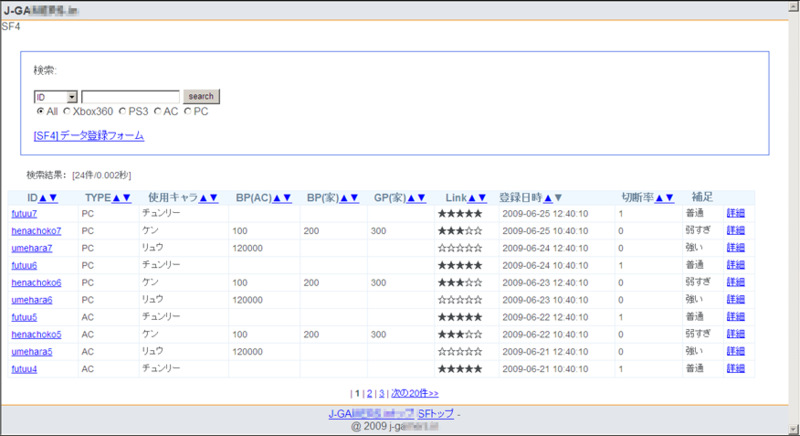Image resolution: width=800 pixels, height=436 pixels.
Task: Select the Xbox360 radio button
Action: click(x=67, y=111)
